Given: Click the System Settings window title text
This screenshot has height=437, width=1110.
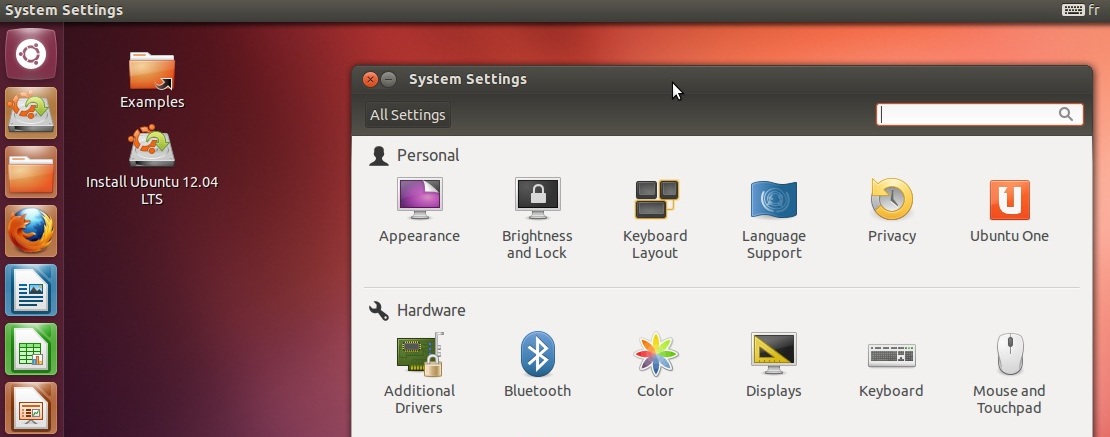Looking at the screenshot, I should click(x=468, y=79).
